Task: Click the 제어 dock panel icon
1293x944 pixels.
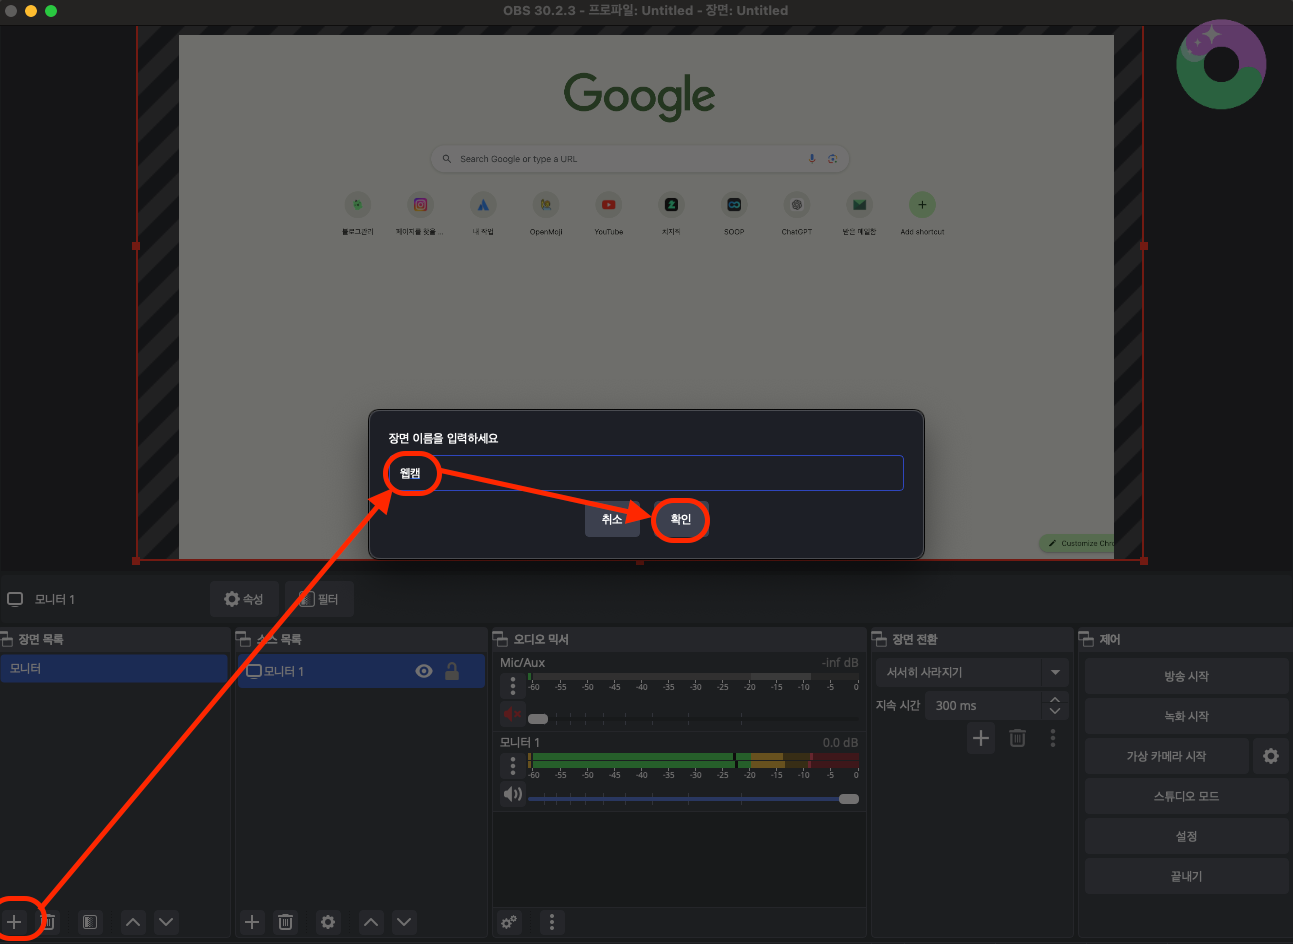Action: (x=1086, y=639)
